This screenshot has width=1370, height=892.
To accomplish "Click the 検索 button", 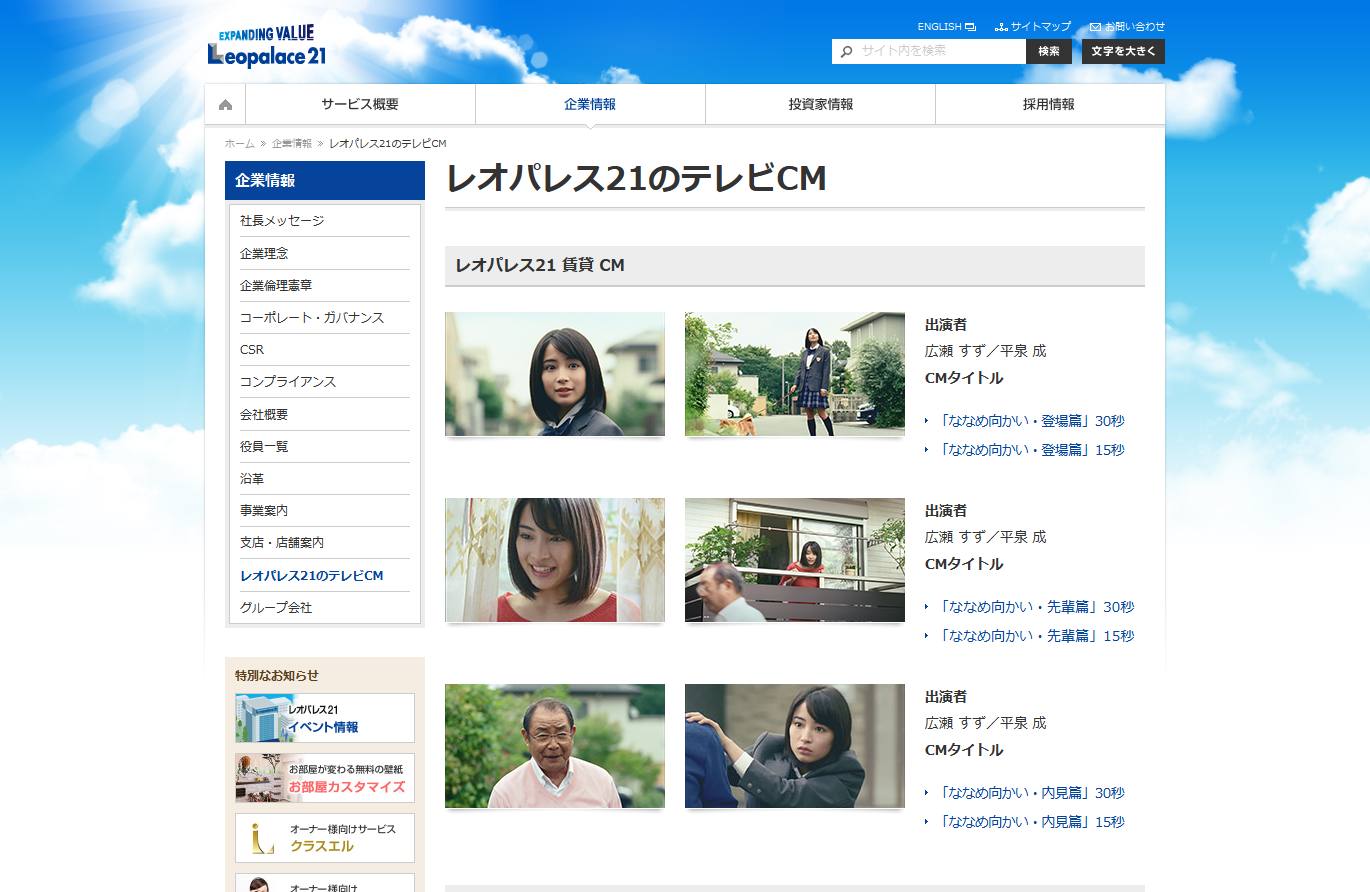I will point(1049,51).
